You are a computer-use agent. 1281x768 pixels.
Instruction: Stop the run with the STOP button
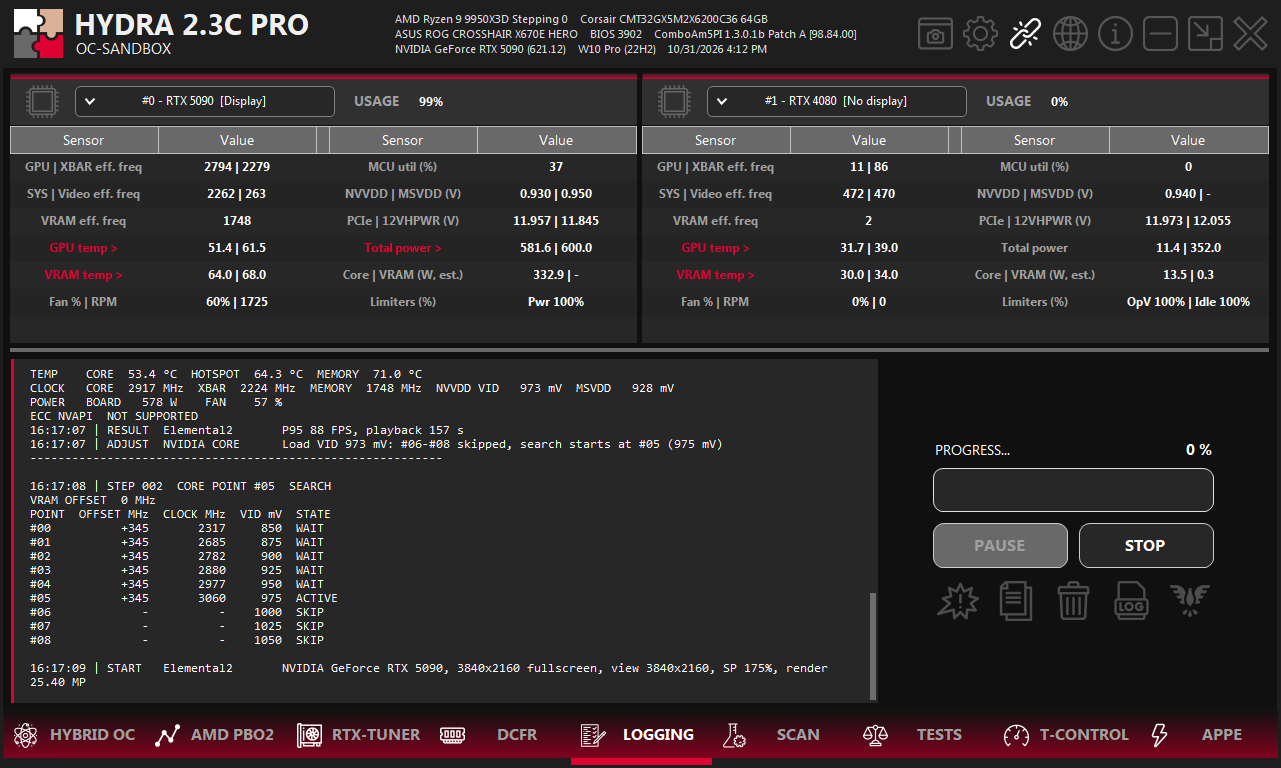[1146, 546]
